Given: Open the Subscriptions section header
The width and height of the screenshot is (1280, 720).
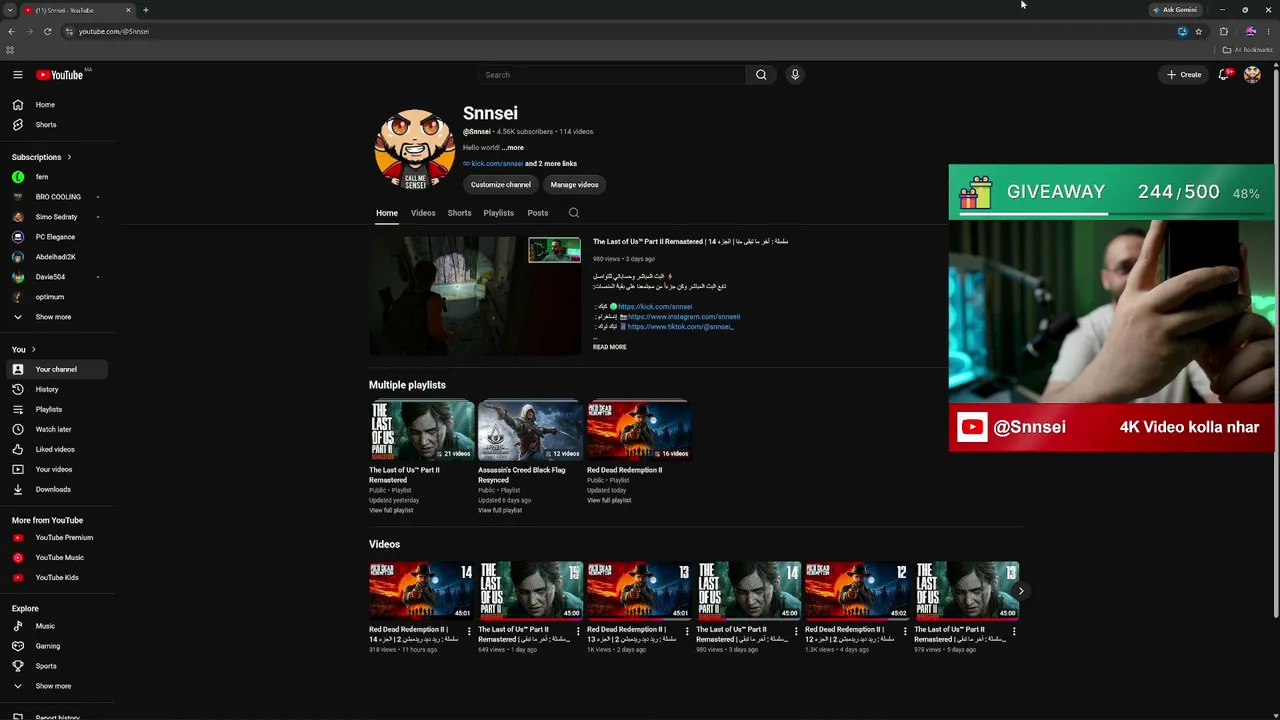Looking at the screenshot, I should [x=41, y=157].
